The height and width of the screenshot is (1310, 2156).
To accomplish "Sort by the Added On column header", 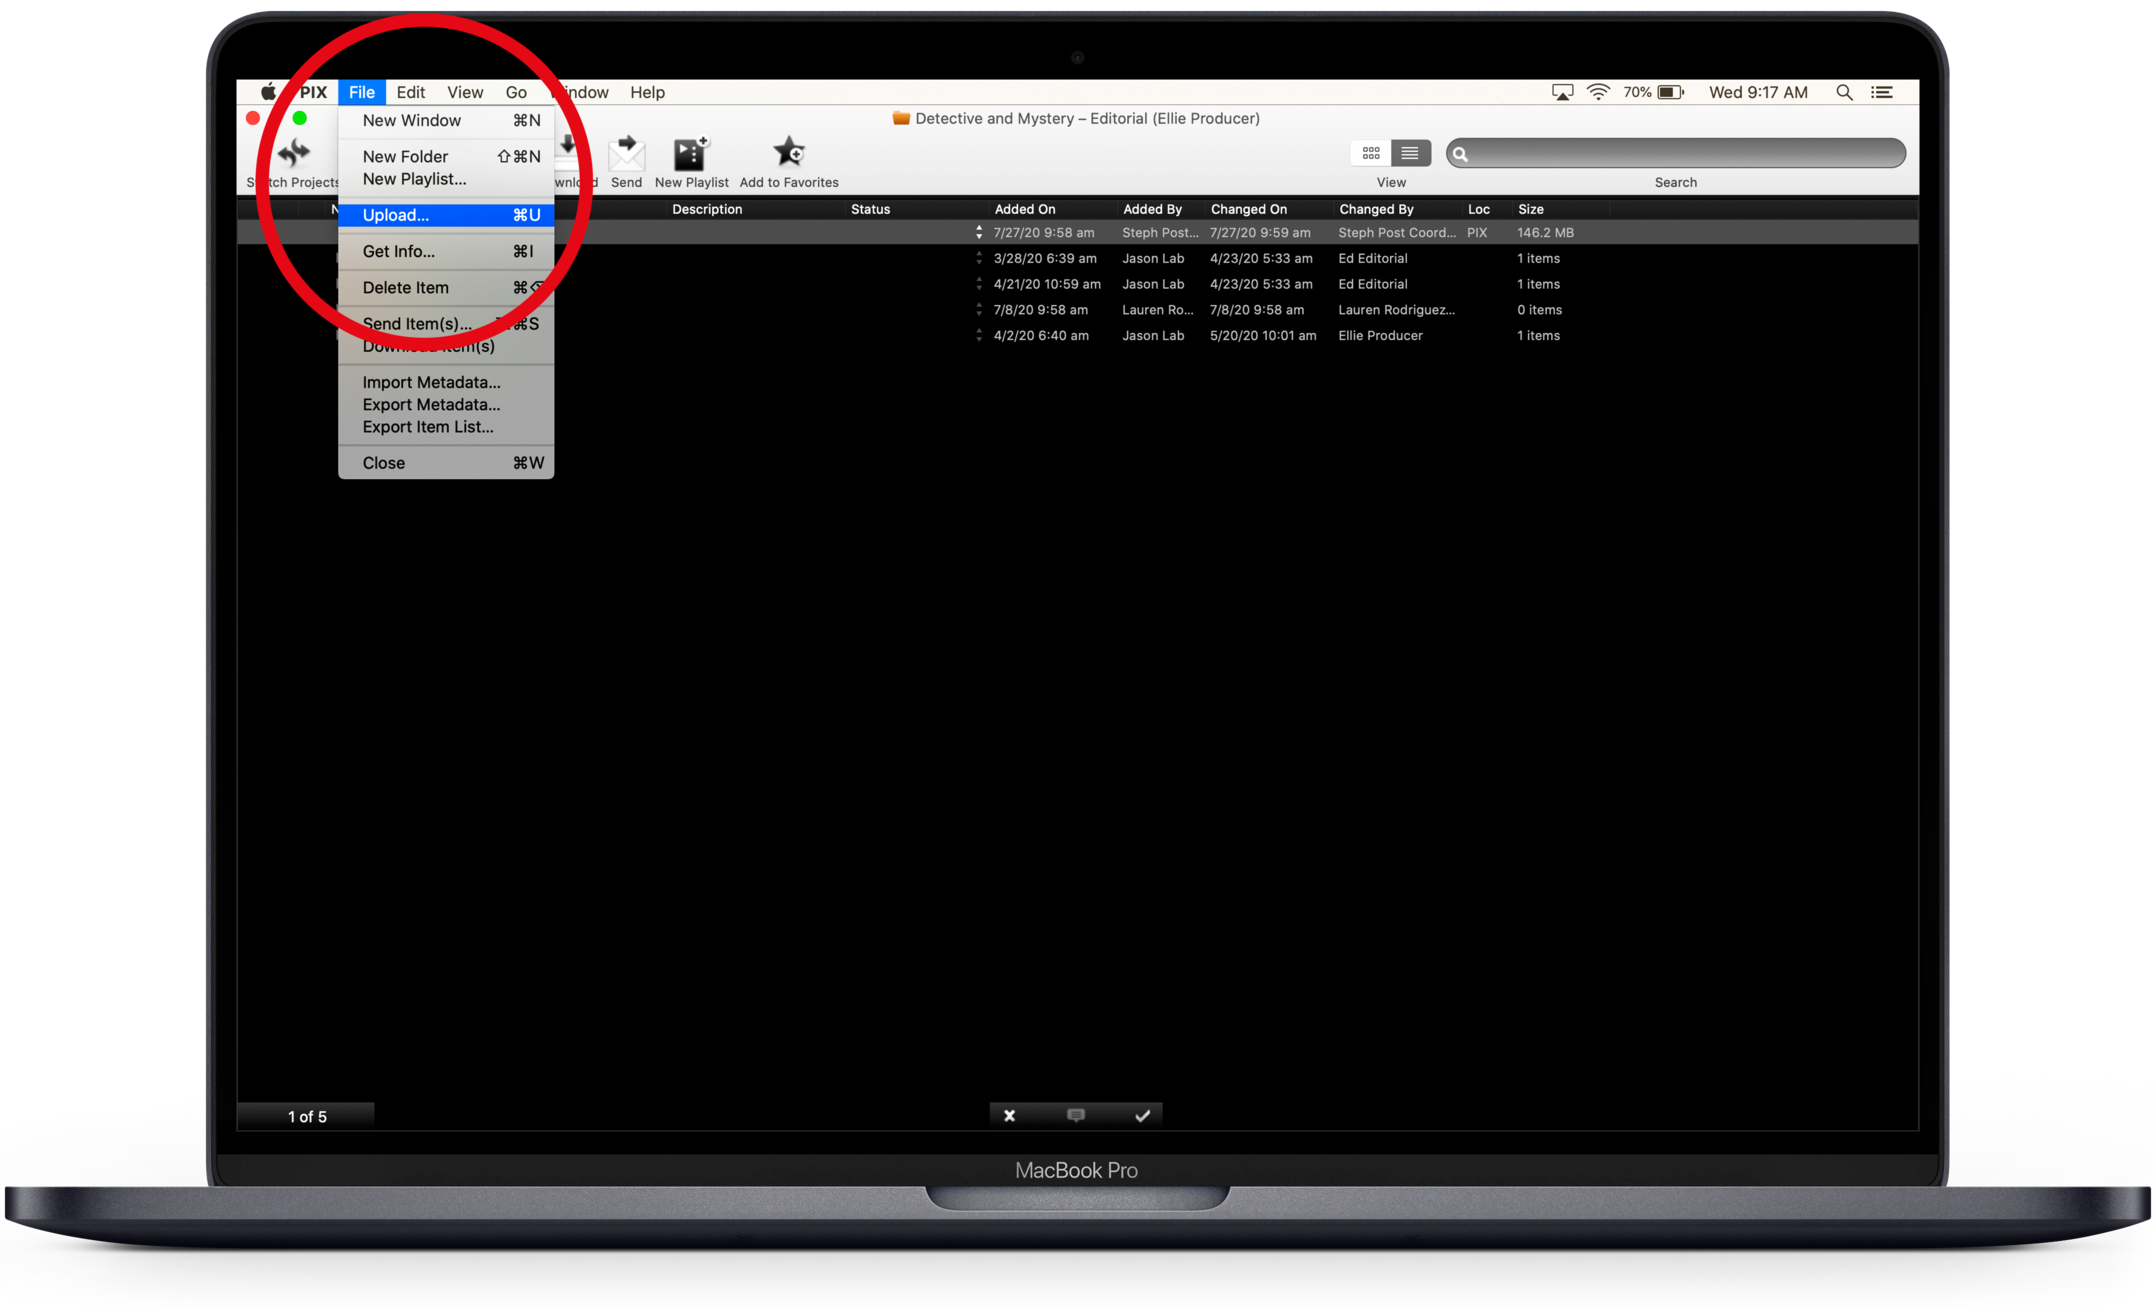I will pos(1024,209).
